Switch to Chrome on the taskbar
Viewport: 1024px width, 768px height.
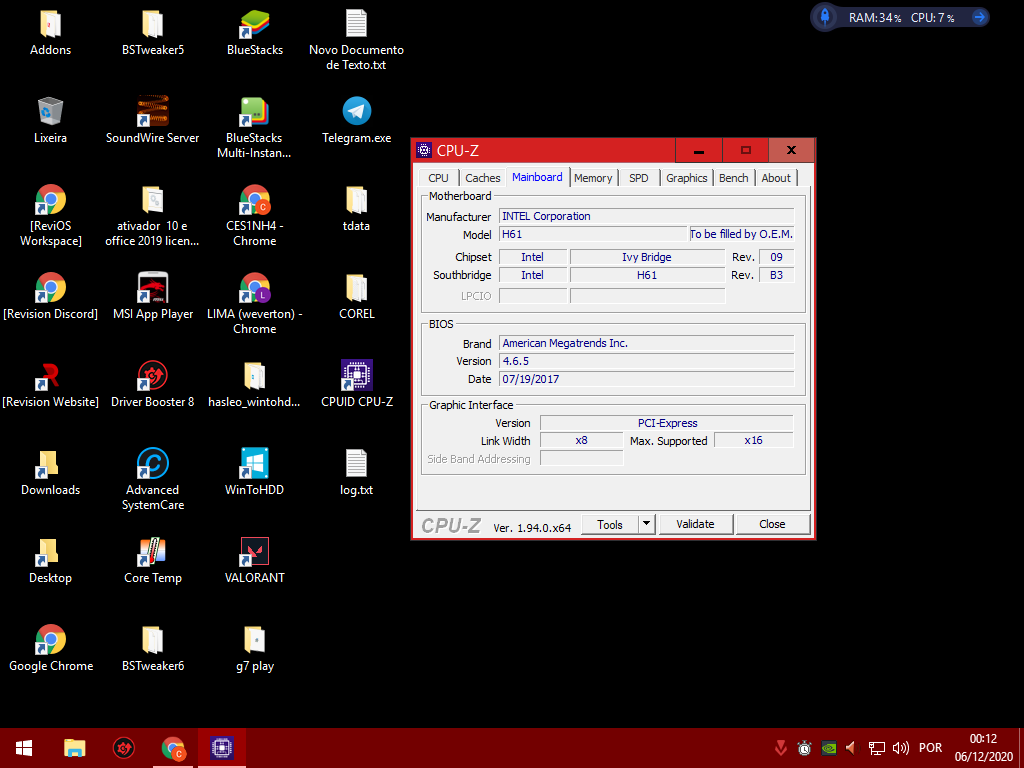173,748
